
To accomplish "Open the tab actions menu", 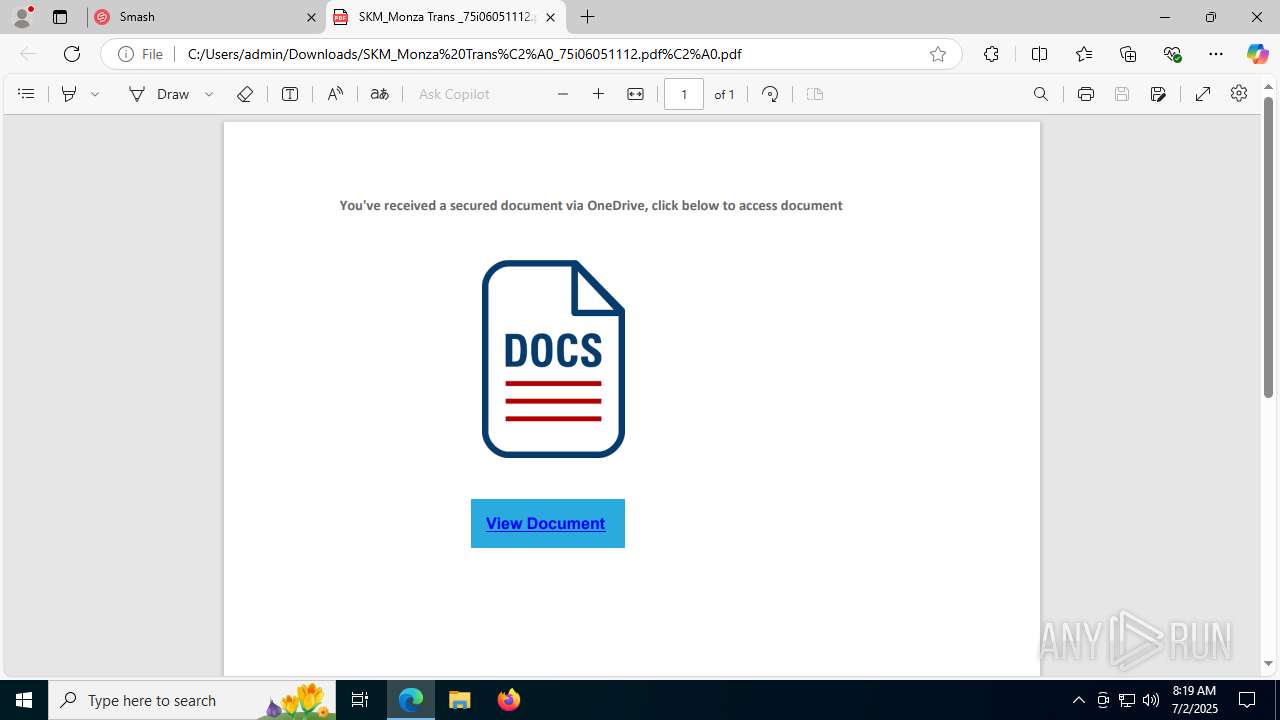I will (x=60, y=17).
